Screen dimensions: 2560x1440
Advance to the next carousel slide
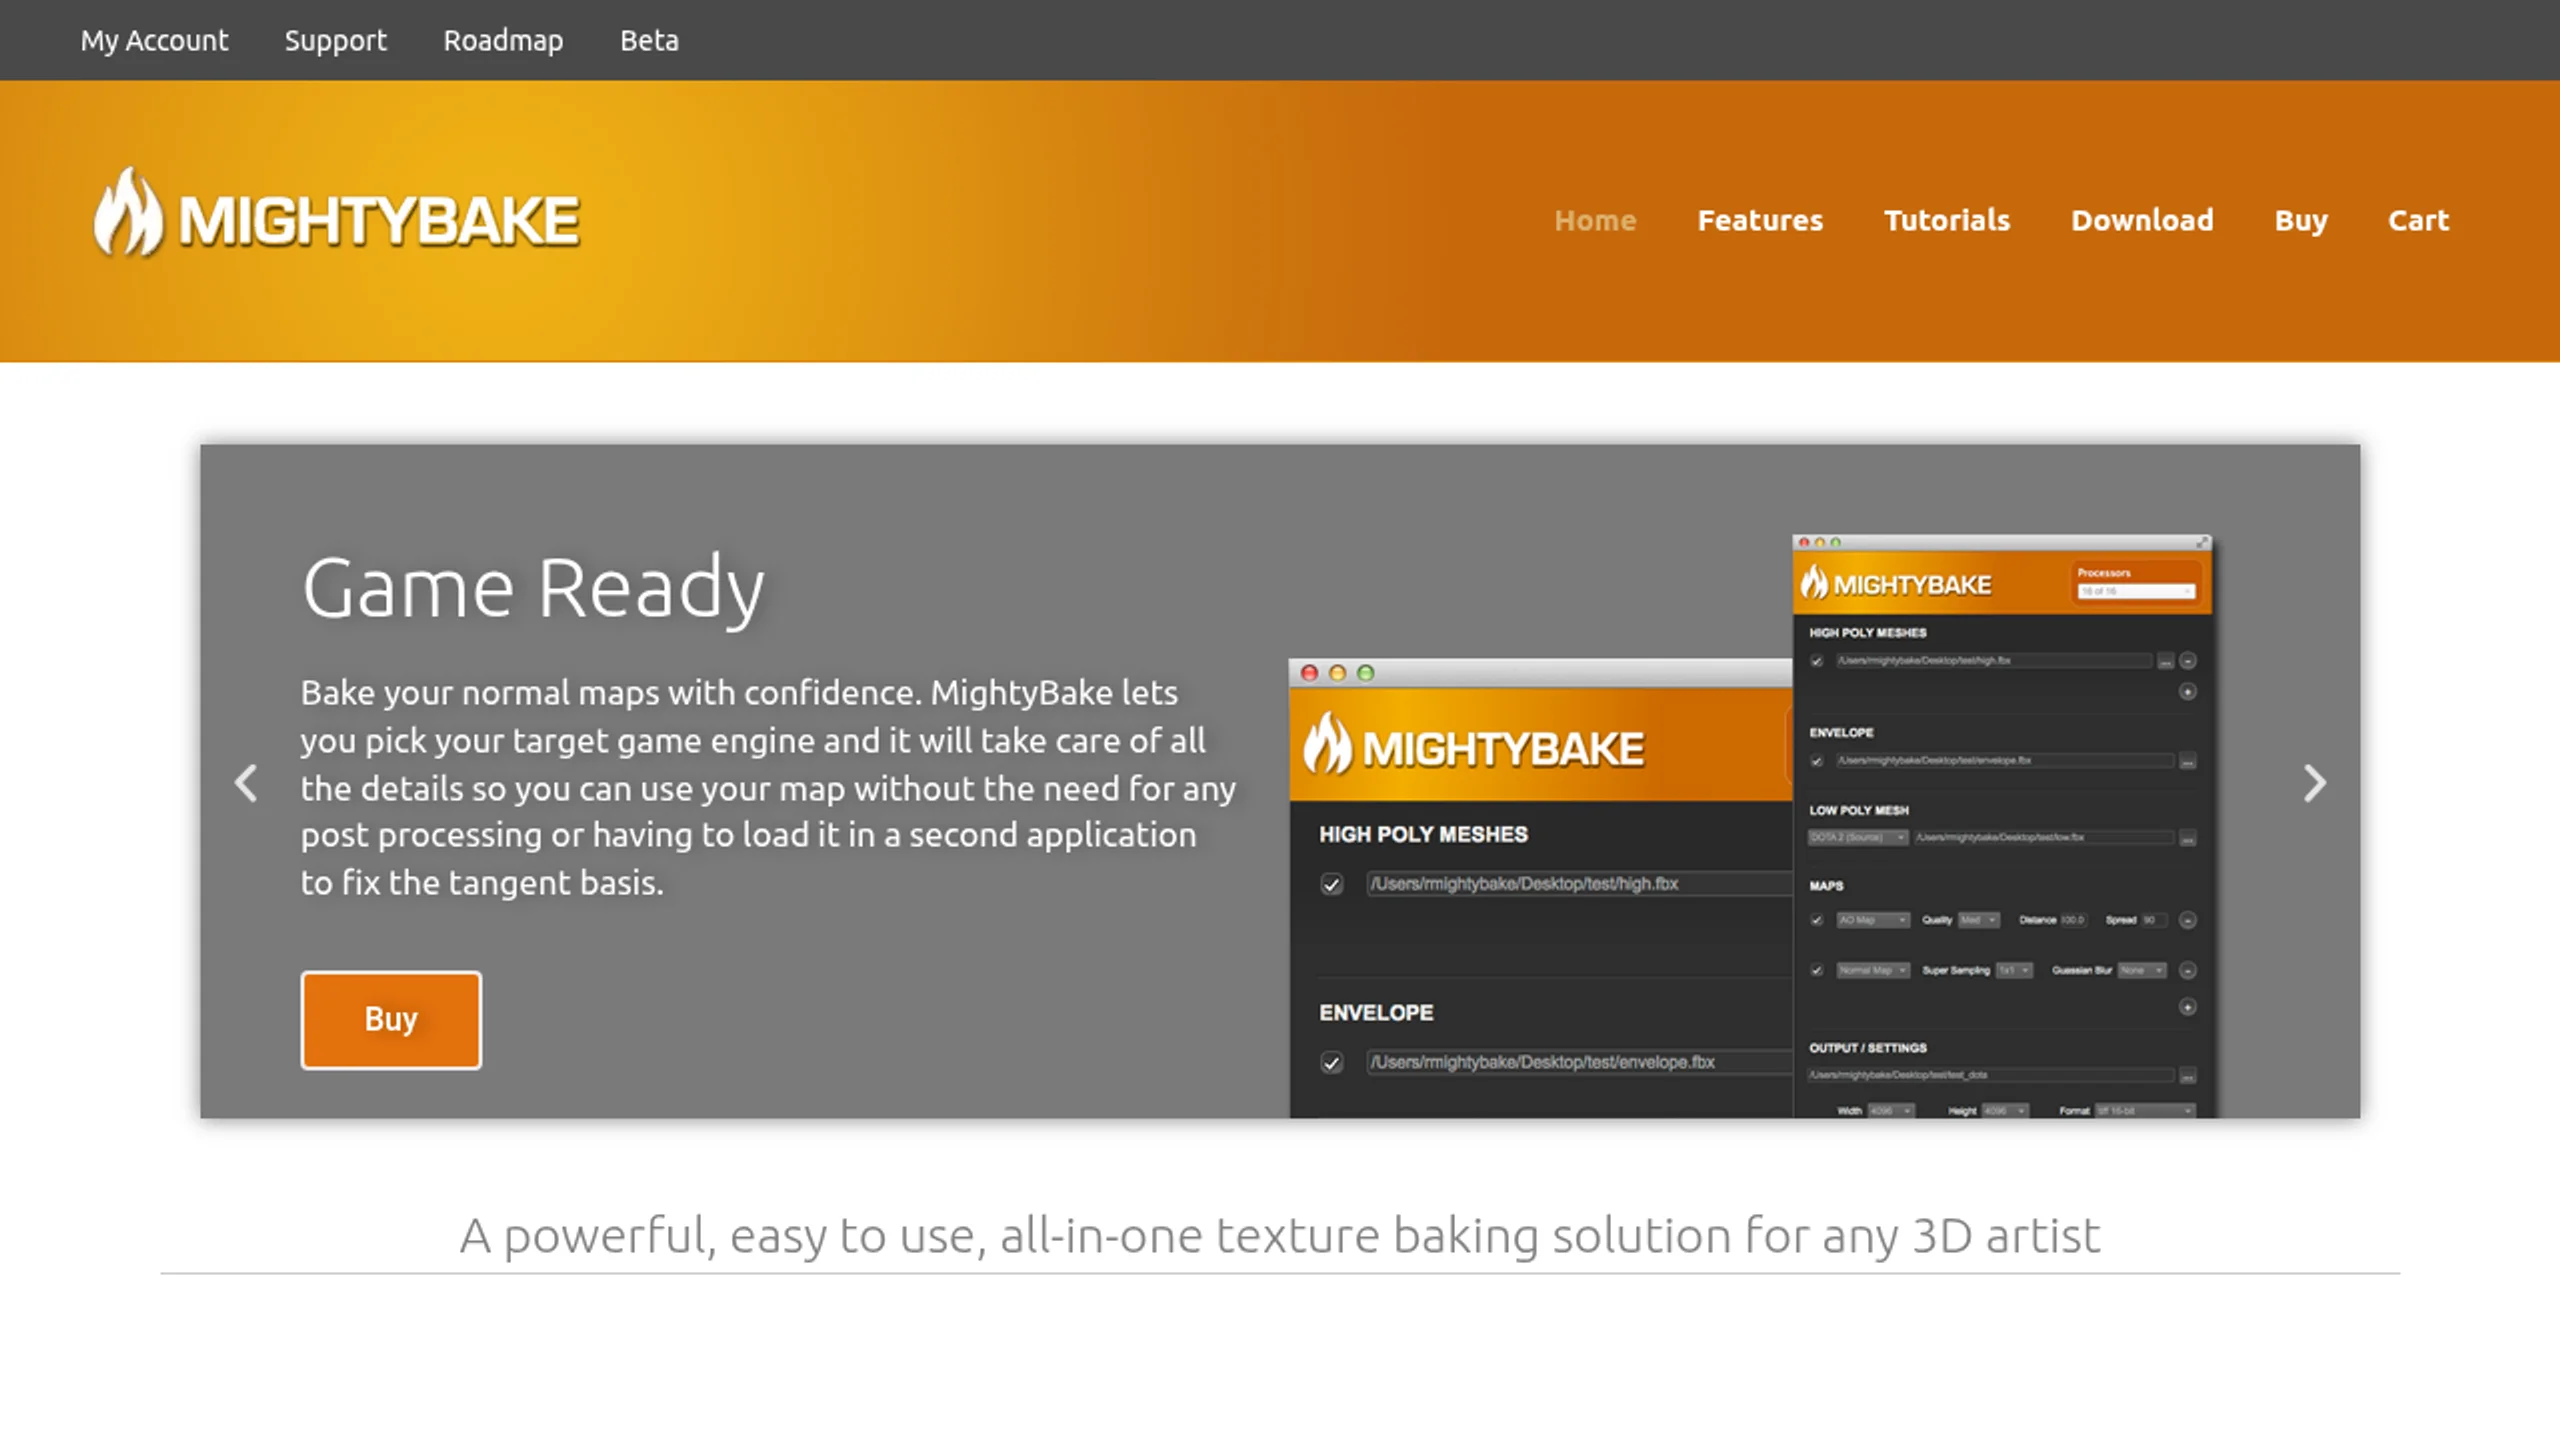click(x=2314, y=783)
